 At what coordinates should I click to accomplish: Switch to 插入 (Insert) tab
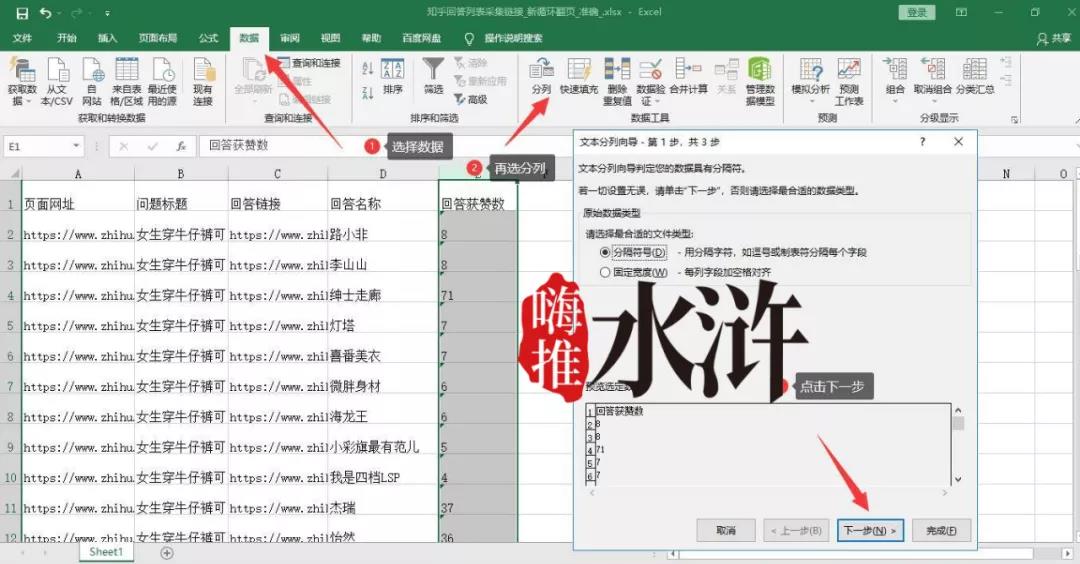click(x=107, y=38)
